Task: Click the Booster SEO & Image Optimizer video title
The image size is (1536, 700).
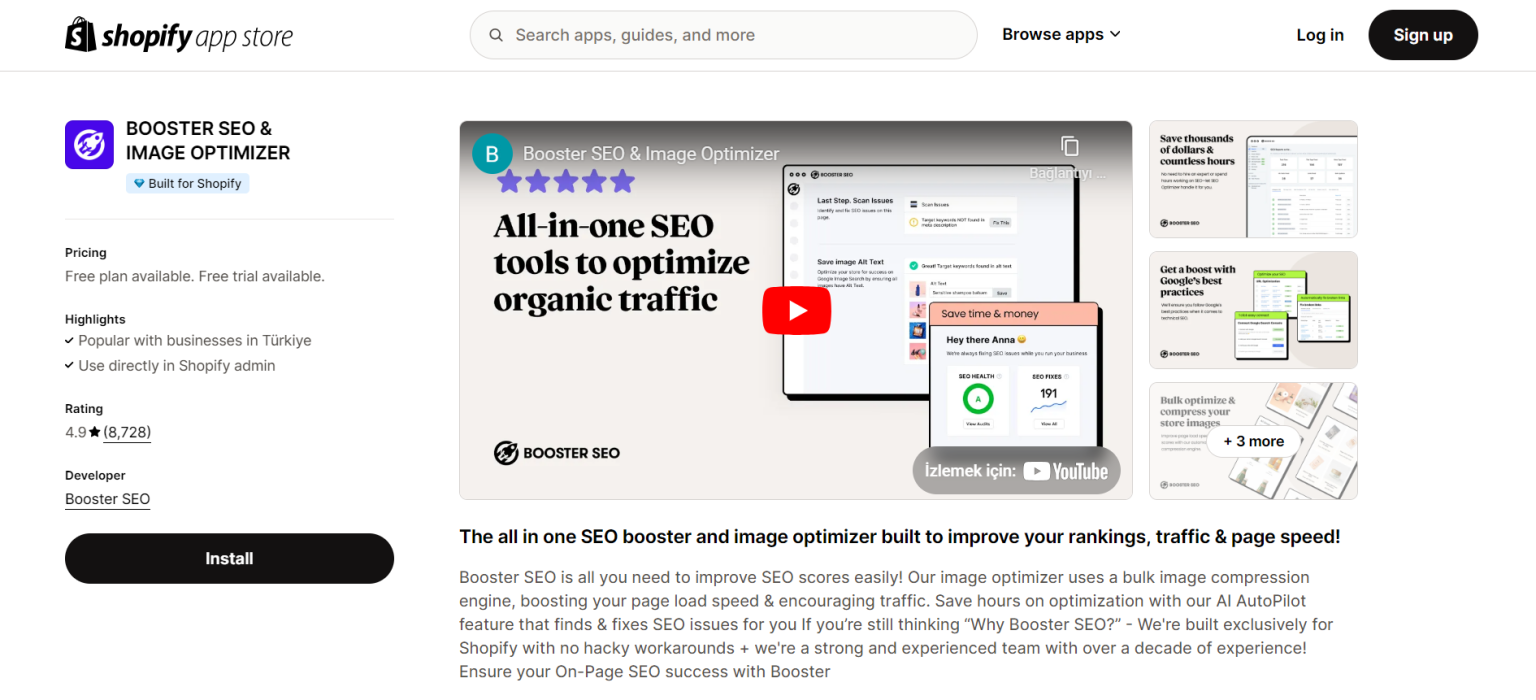Action: pyautogui.click(x=651, y=154)
